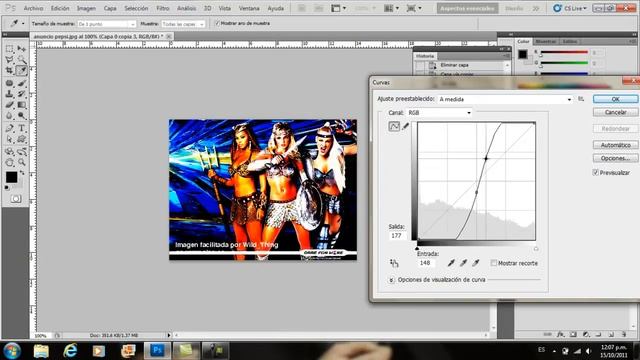The height and width of the screenshot is (360, 640).
Task: Pick the white point eyedropper in Curvas
Action: click(476, 263)
